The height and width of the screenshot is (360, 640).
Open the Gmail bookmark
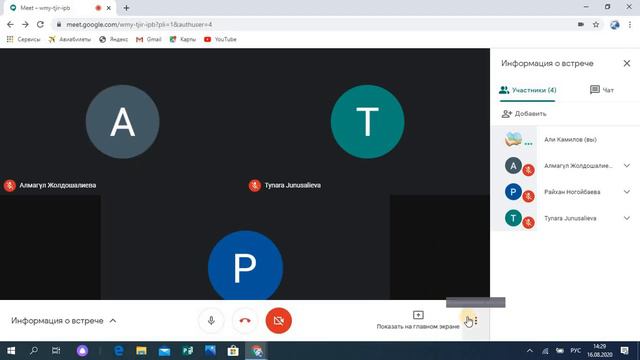click(x=149, y=40)
